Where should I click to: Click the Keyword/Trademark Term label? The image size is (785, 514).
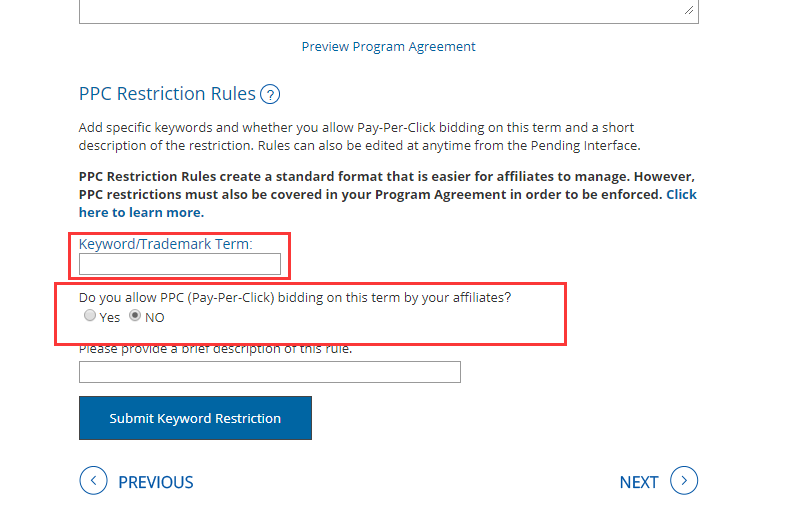165,243
